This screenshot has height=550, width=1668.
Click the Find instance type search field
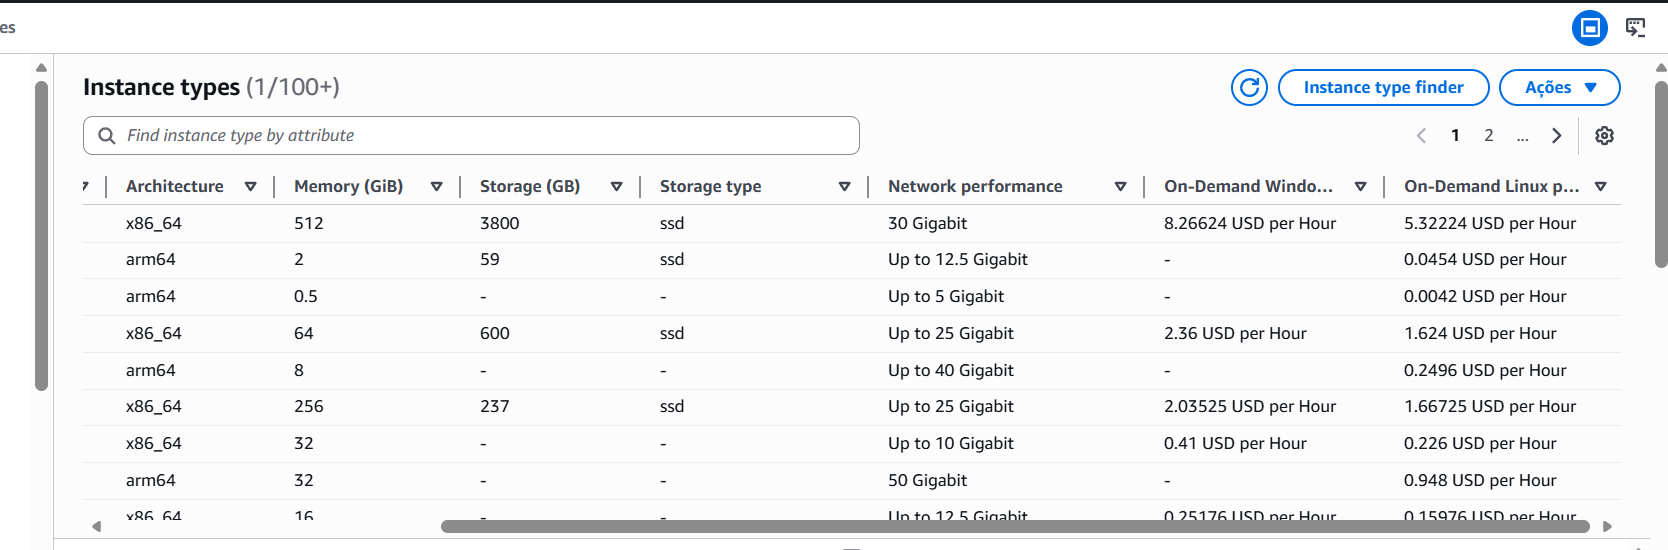(x=480, y=136)
